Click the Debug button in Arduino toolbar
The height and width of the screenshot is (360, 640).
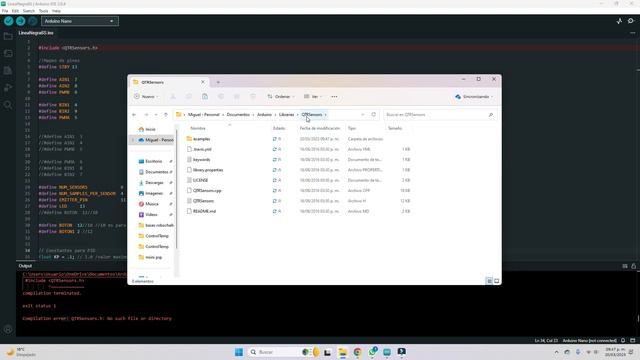click(33, 21)
